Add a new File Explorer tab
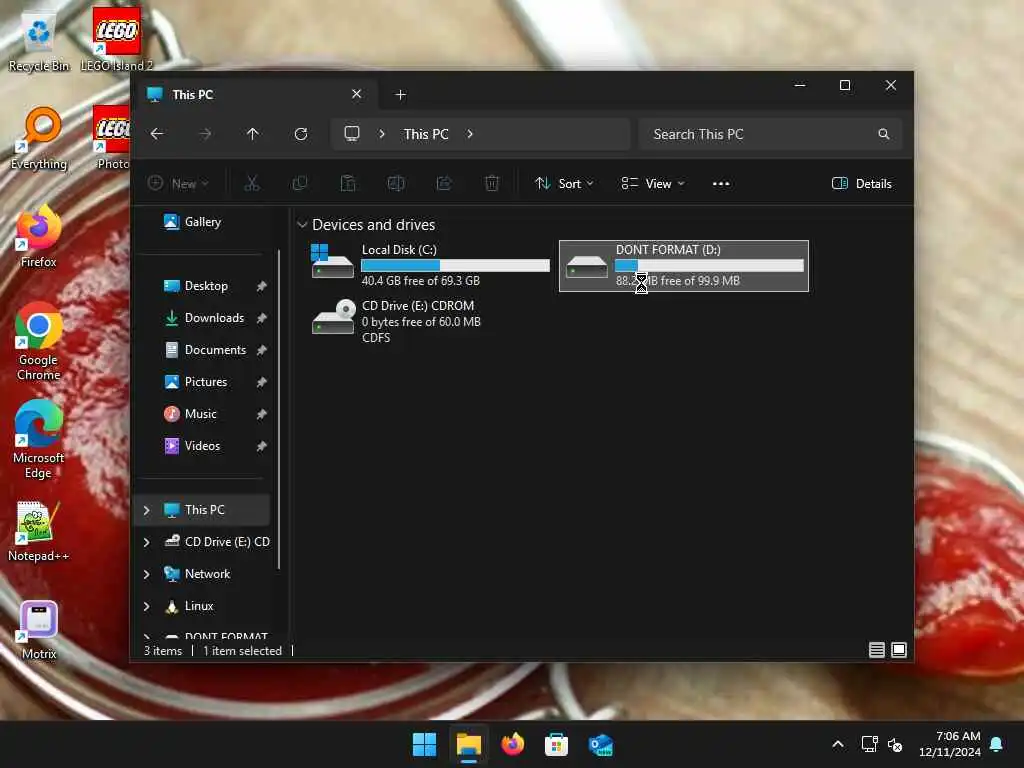Image resolution: width=1024 pixels, height=768 pixels. 401,95
